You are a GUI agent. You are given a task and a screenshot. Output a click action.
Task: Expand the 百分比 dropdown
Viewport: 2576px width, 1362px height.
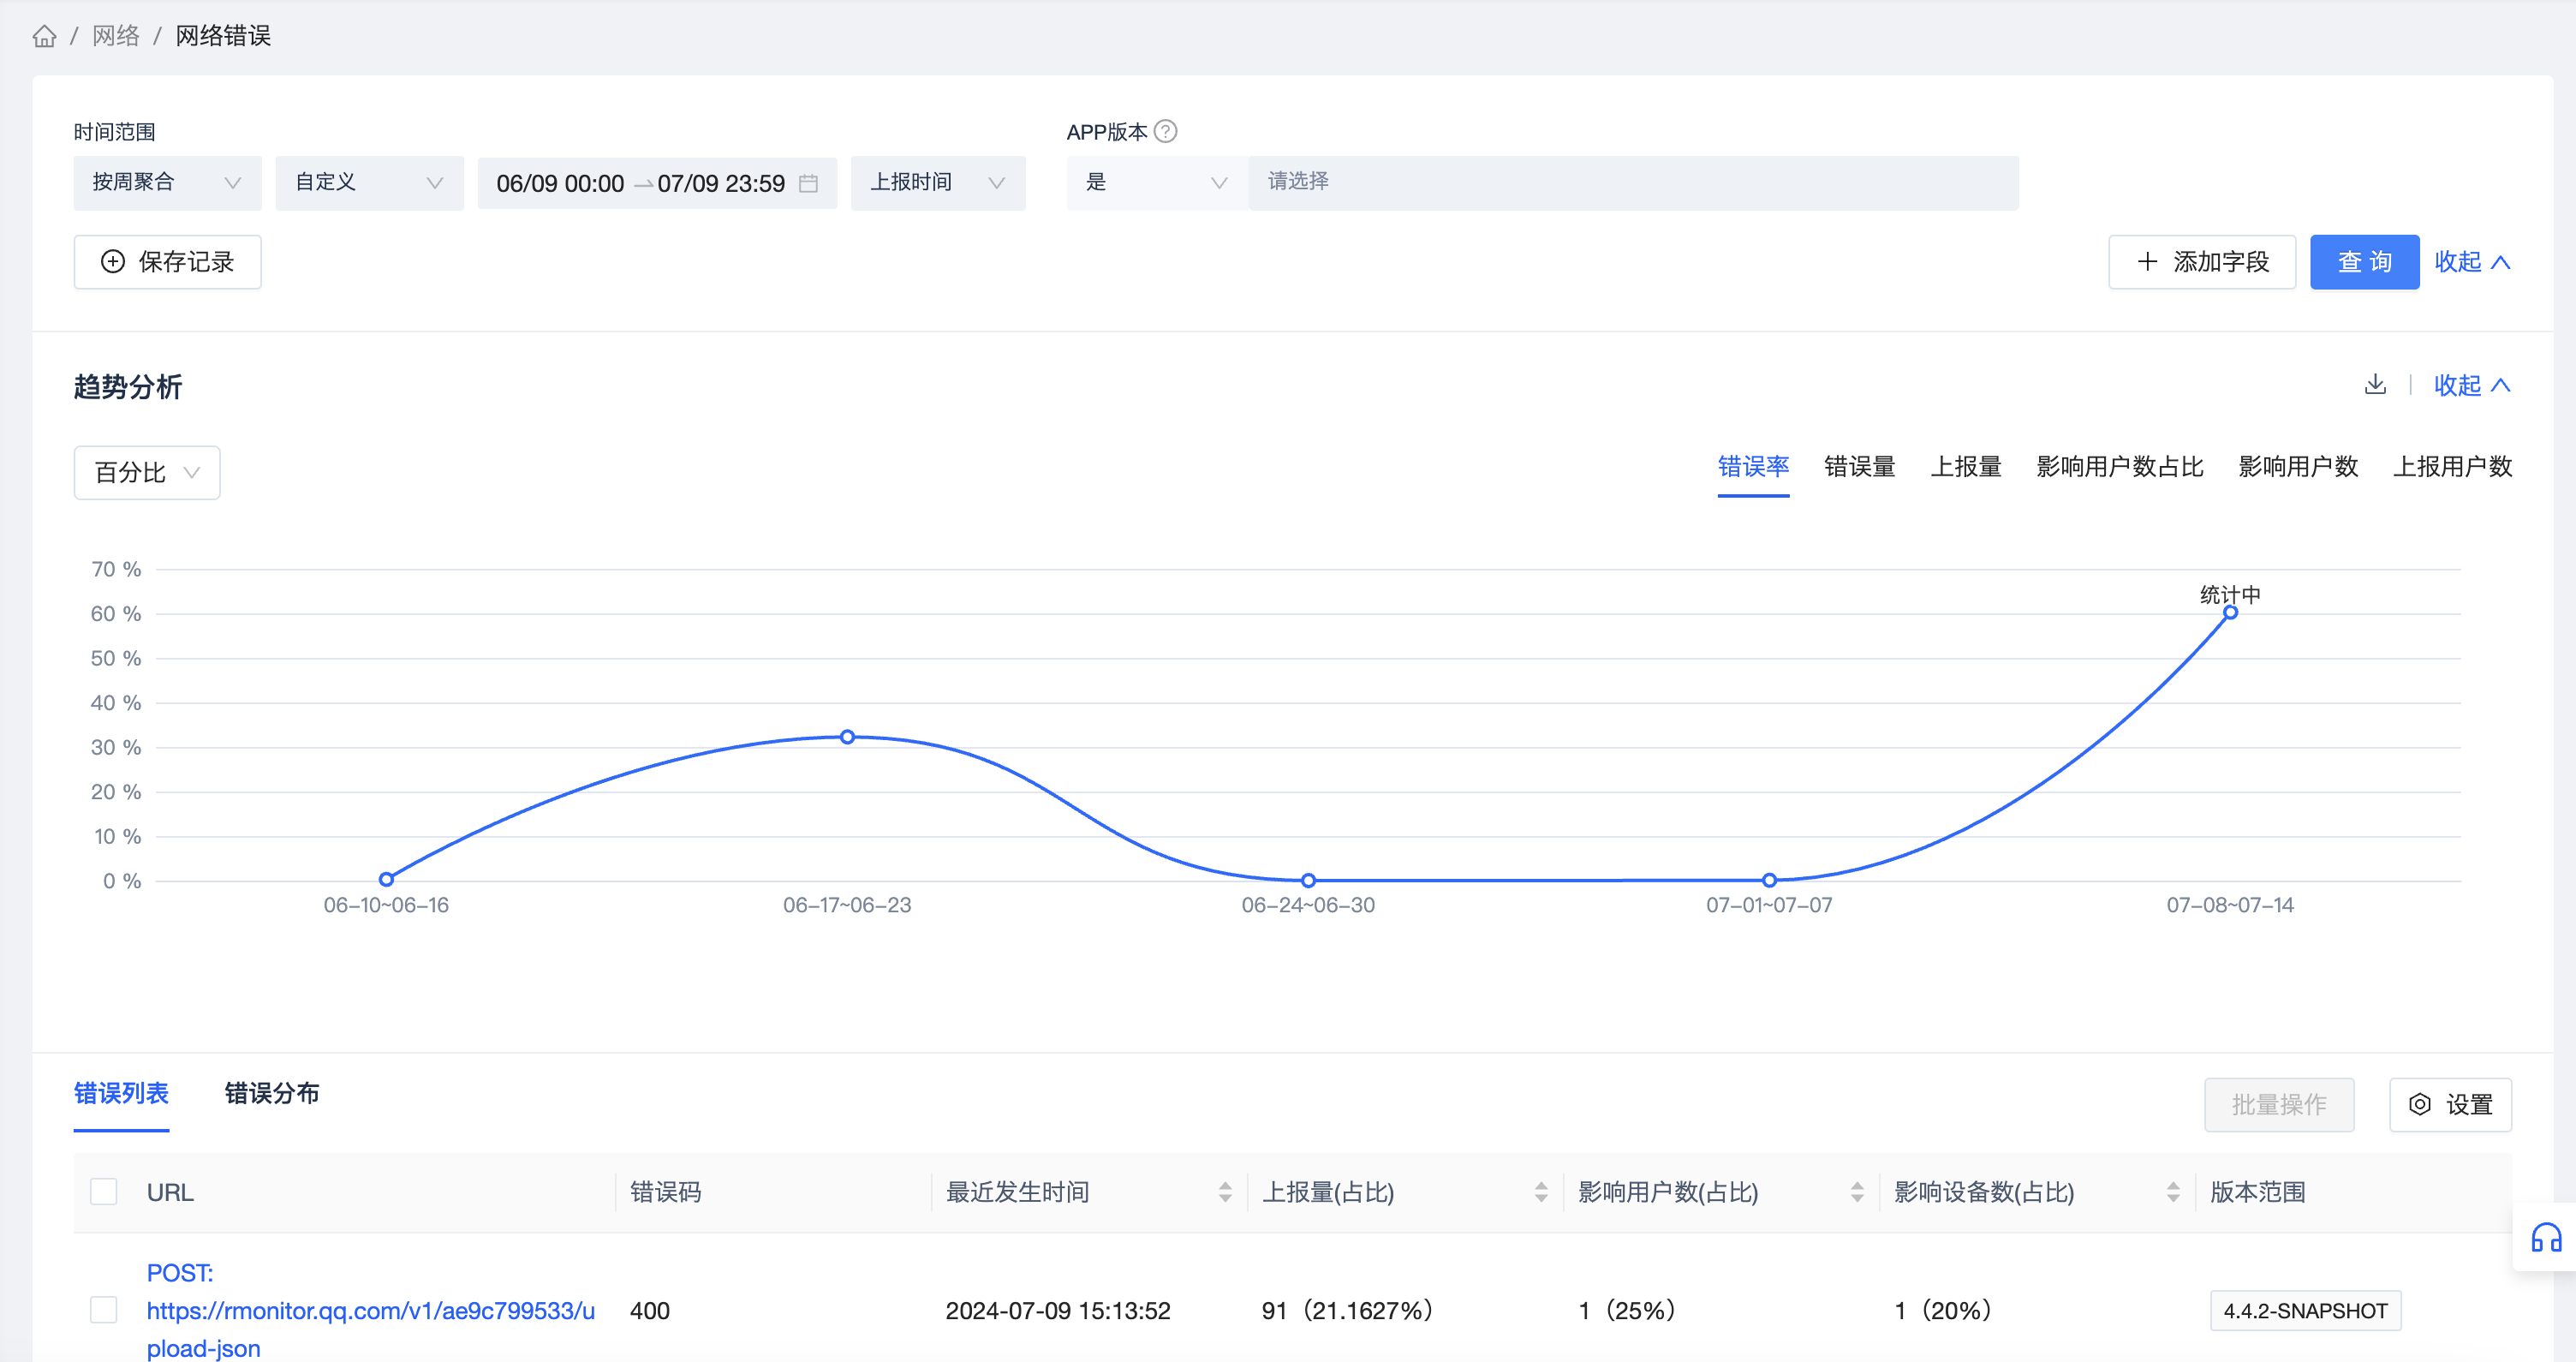pos(147,472)
